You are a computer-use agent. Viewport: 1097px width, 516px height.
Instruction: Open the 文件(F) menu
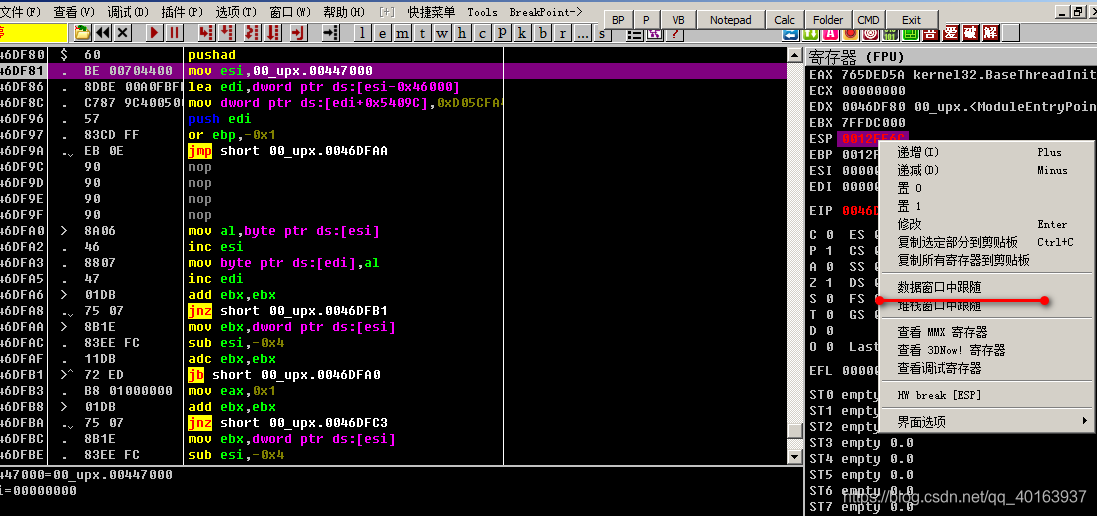[x=21, y=12]
